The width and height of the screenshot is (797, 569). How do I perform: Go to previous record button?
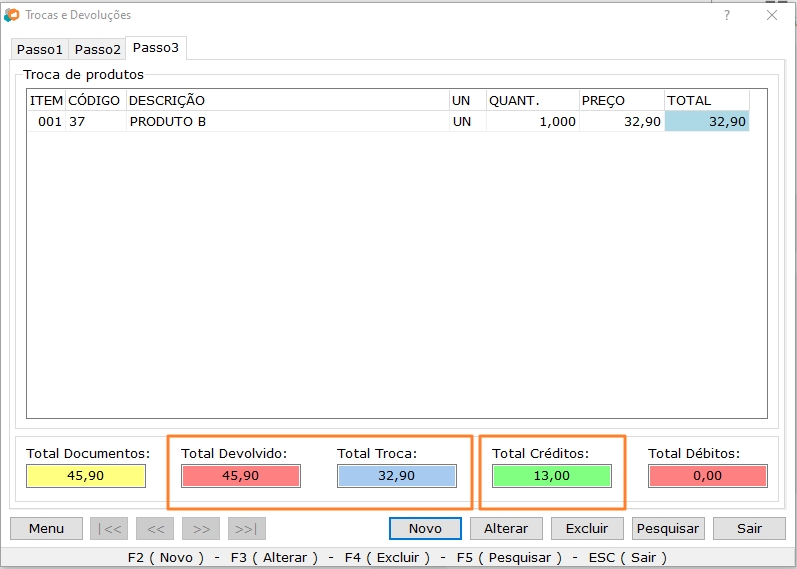(155, 529)
